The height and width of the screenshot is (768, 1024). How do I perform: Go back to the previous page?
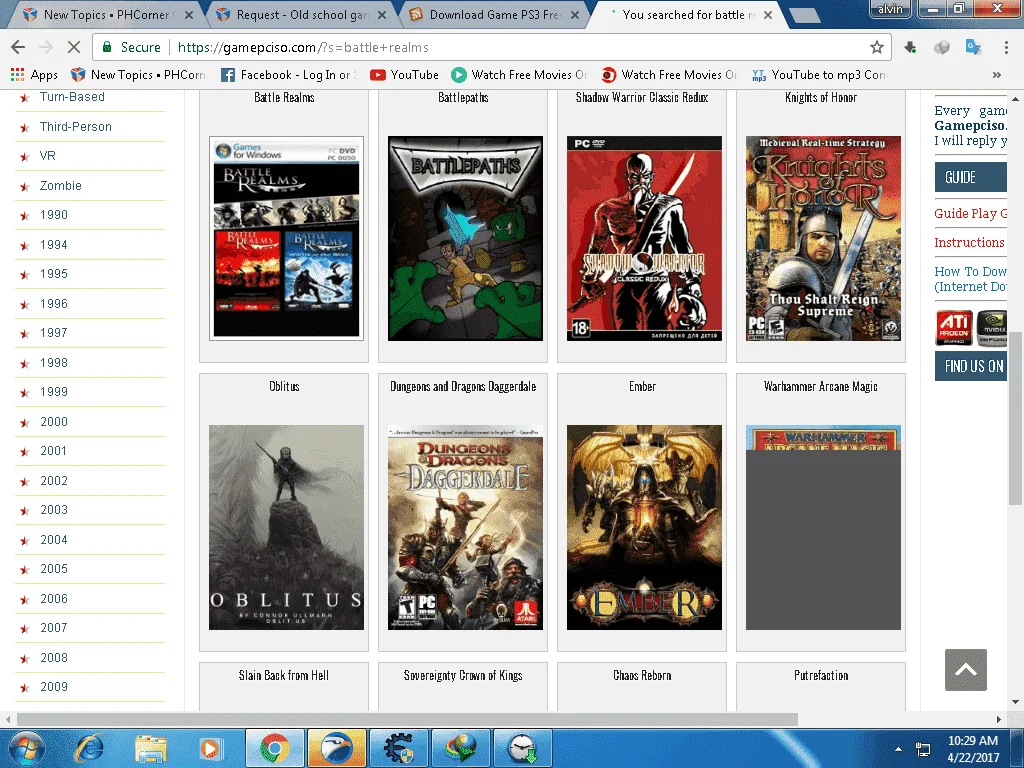18,47
